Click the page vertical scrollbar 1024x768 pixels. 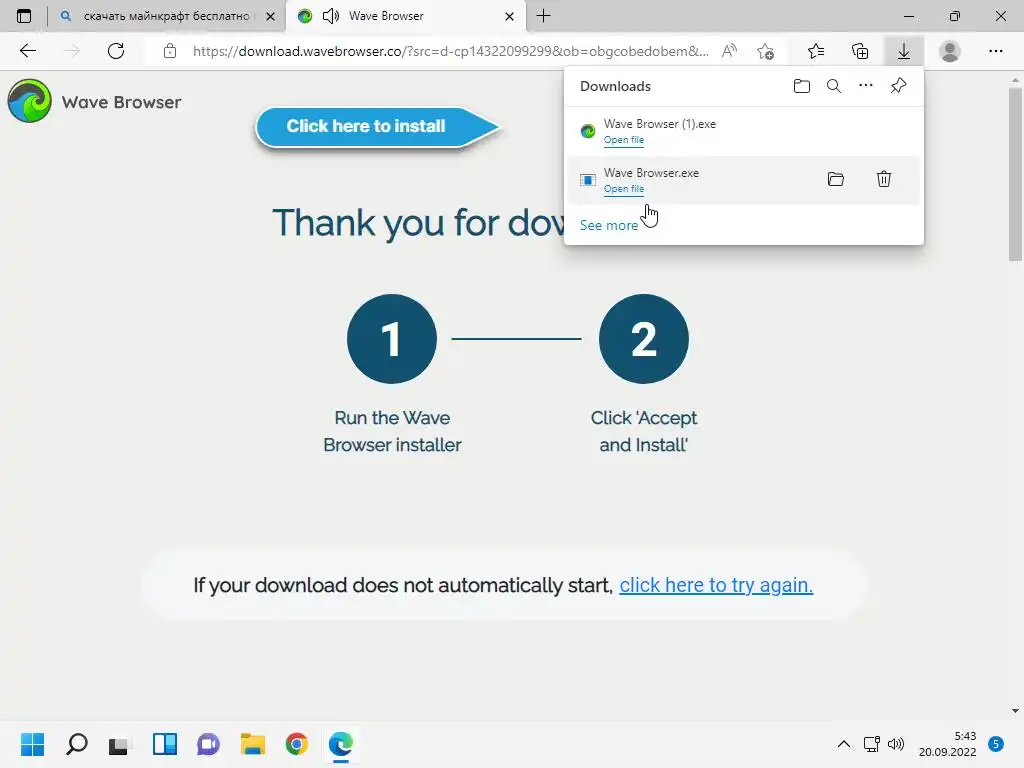click(1015, 173)
